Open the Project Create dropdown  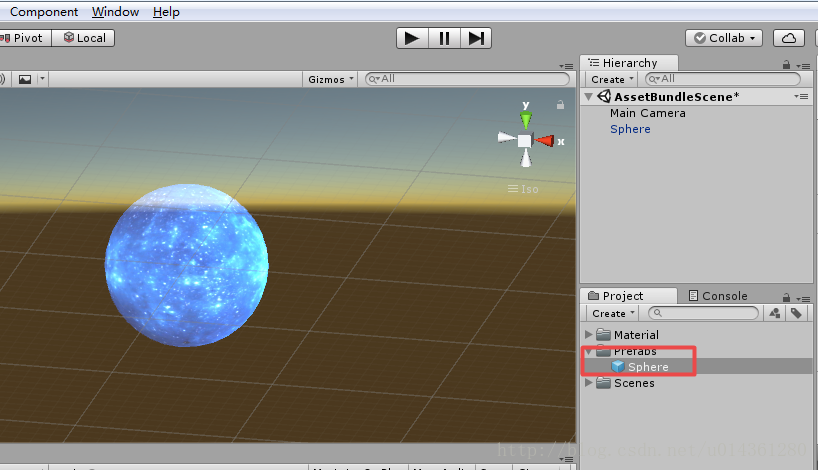tap(612, 313)
